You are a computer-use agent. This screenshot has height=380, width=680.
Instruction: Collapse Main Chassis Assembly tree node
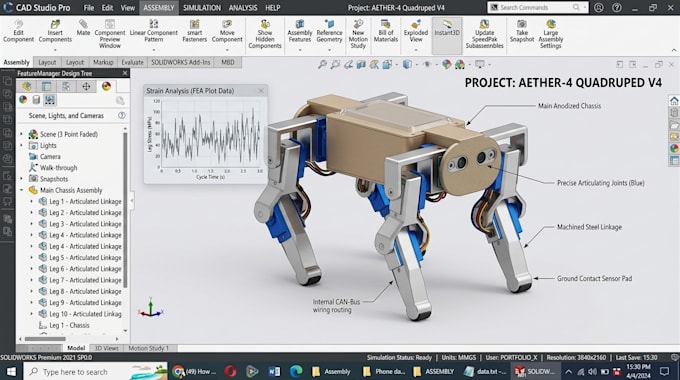click(x=21, y=190)
